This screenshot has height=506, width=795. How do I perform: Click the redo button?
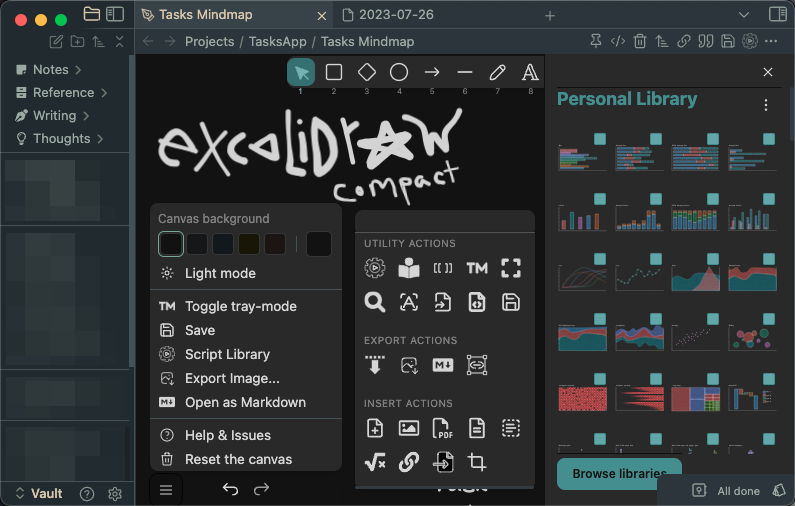261,489
